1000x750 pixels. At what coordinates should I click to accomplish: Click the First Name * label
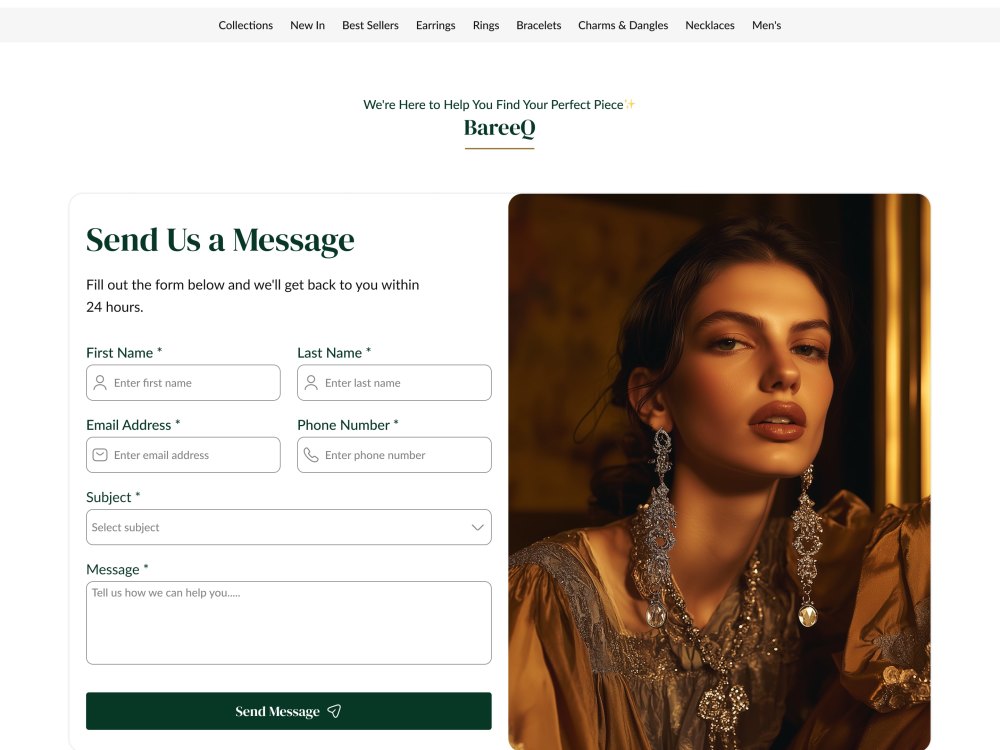[124, 353]
